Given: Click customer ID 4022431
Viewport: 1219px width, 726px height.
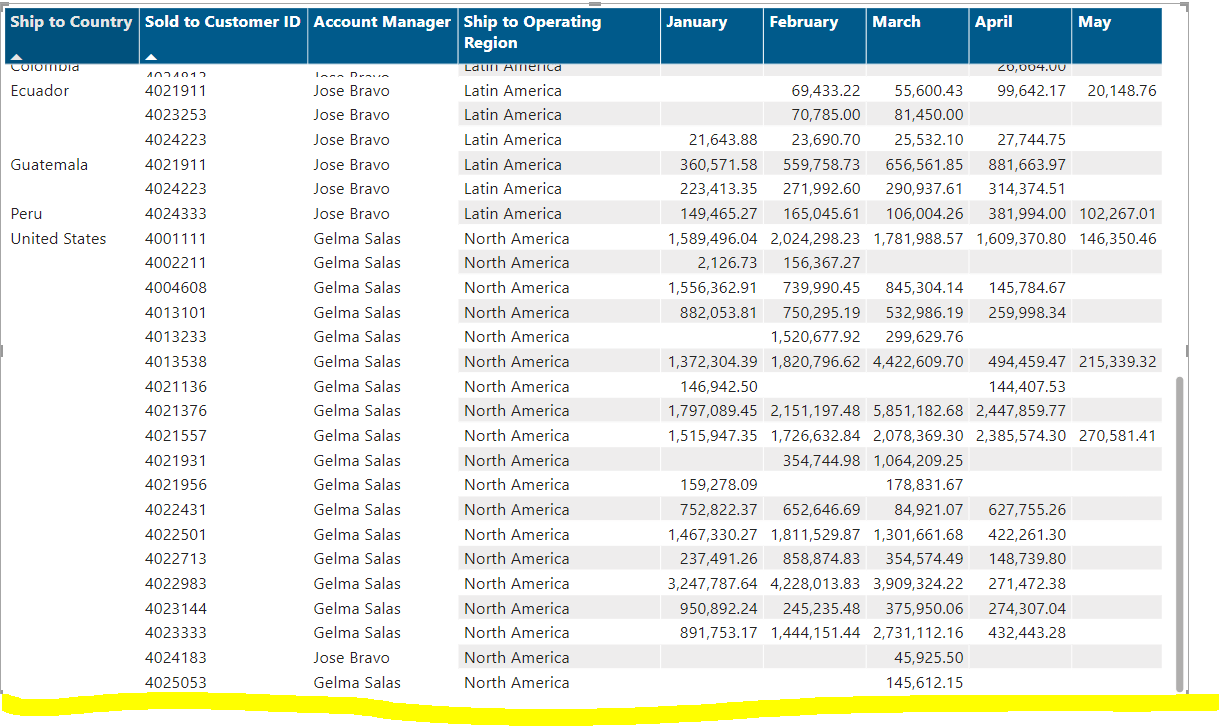Looking at the screenshot, I should coord(176,510).
